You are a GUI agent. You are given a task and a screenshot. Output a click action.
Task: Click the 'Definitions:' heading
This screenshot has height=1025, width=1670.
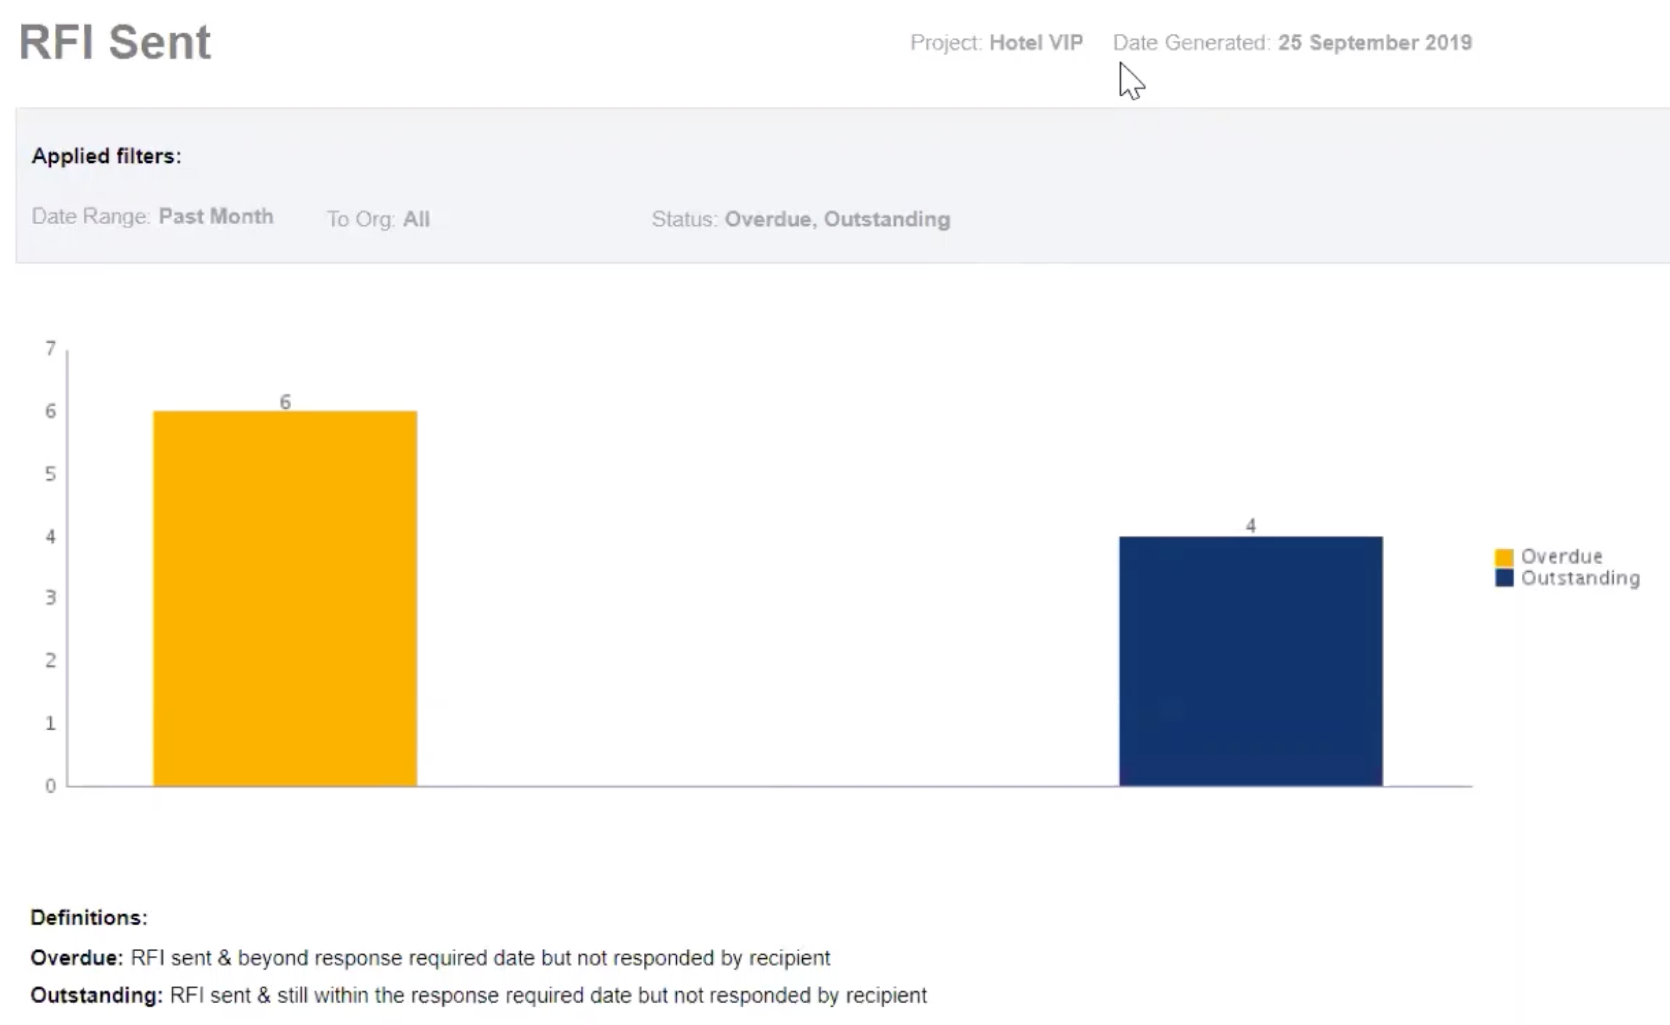89,918
